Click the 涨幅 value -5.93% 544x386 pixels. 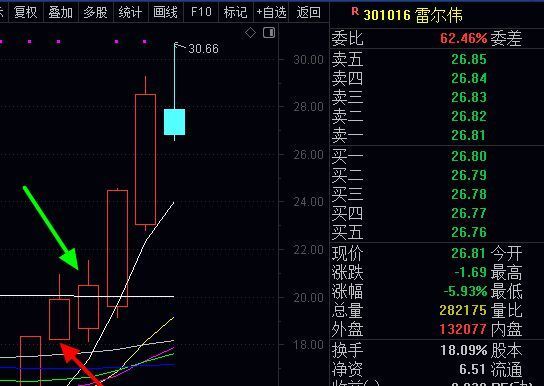pyautogui.click(x=466, y=291)
